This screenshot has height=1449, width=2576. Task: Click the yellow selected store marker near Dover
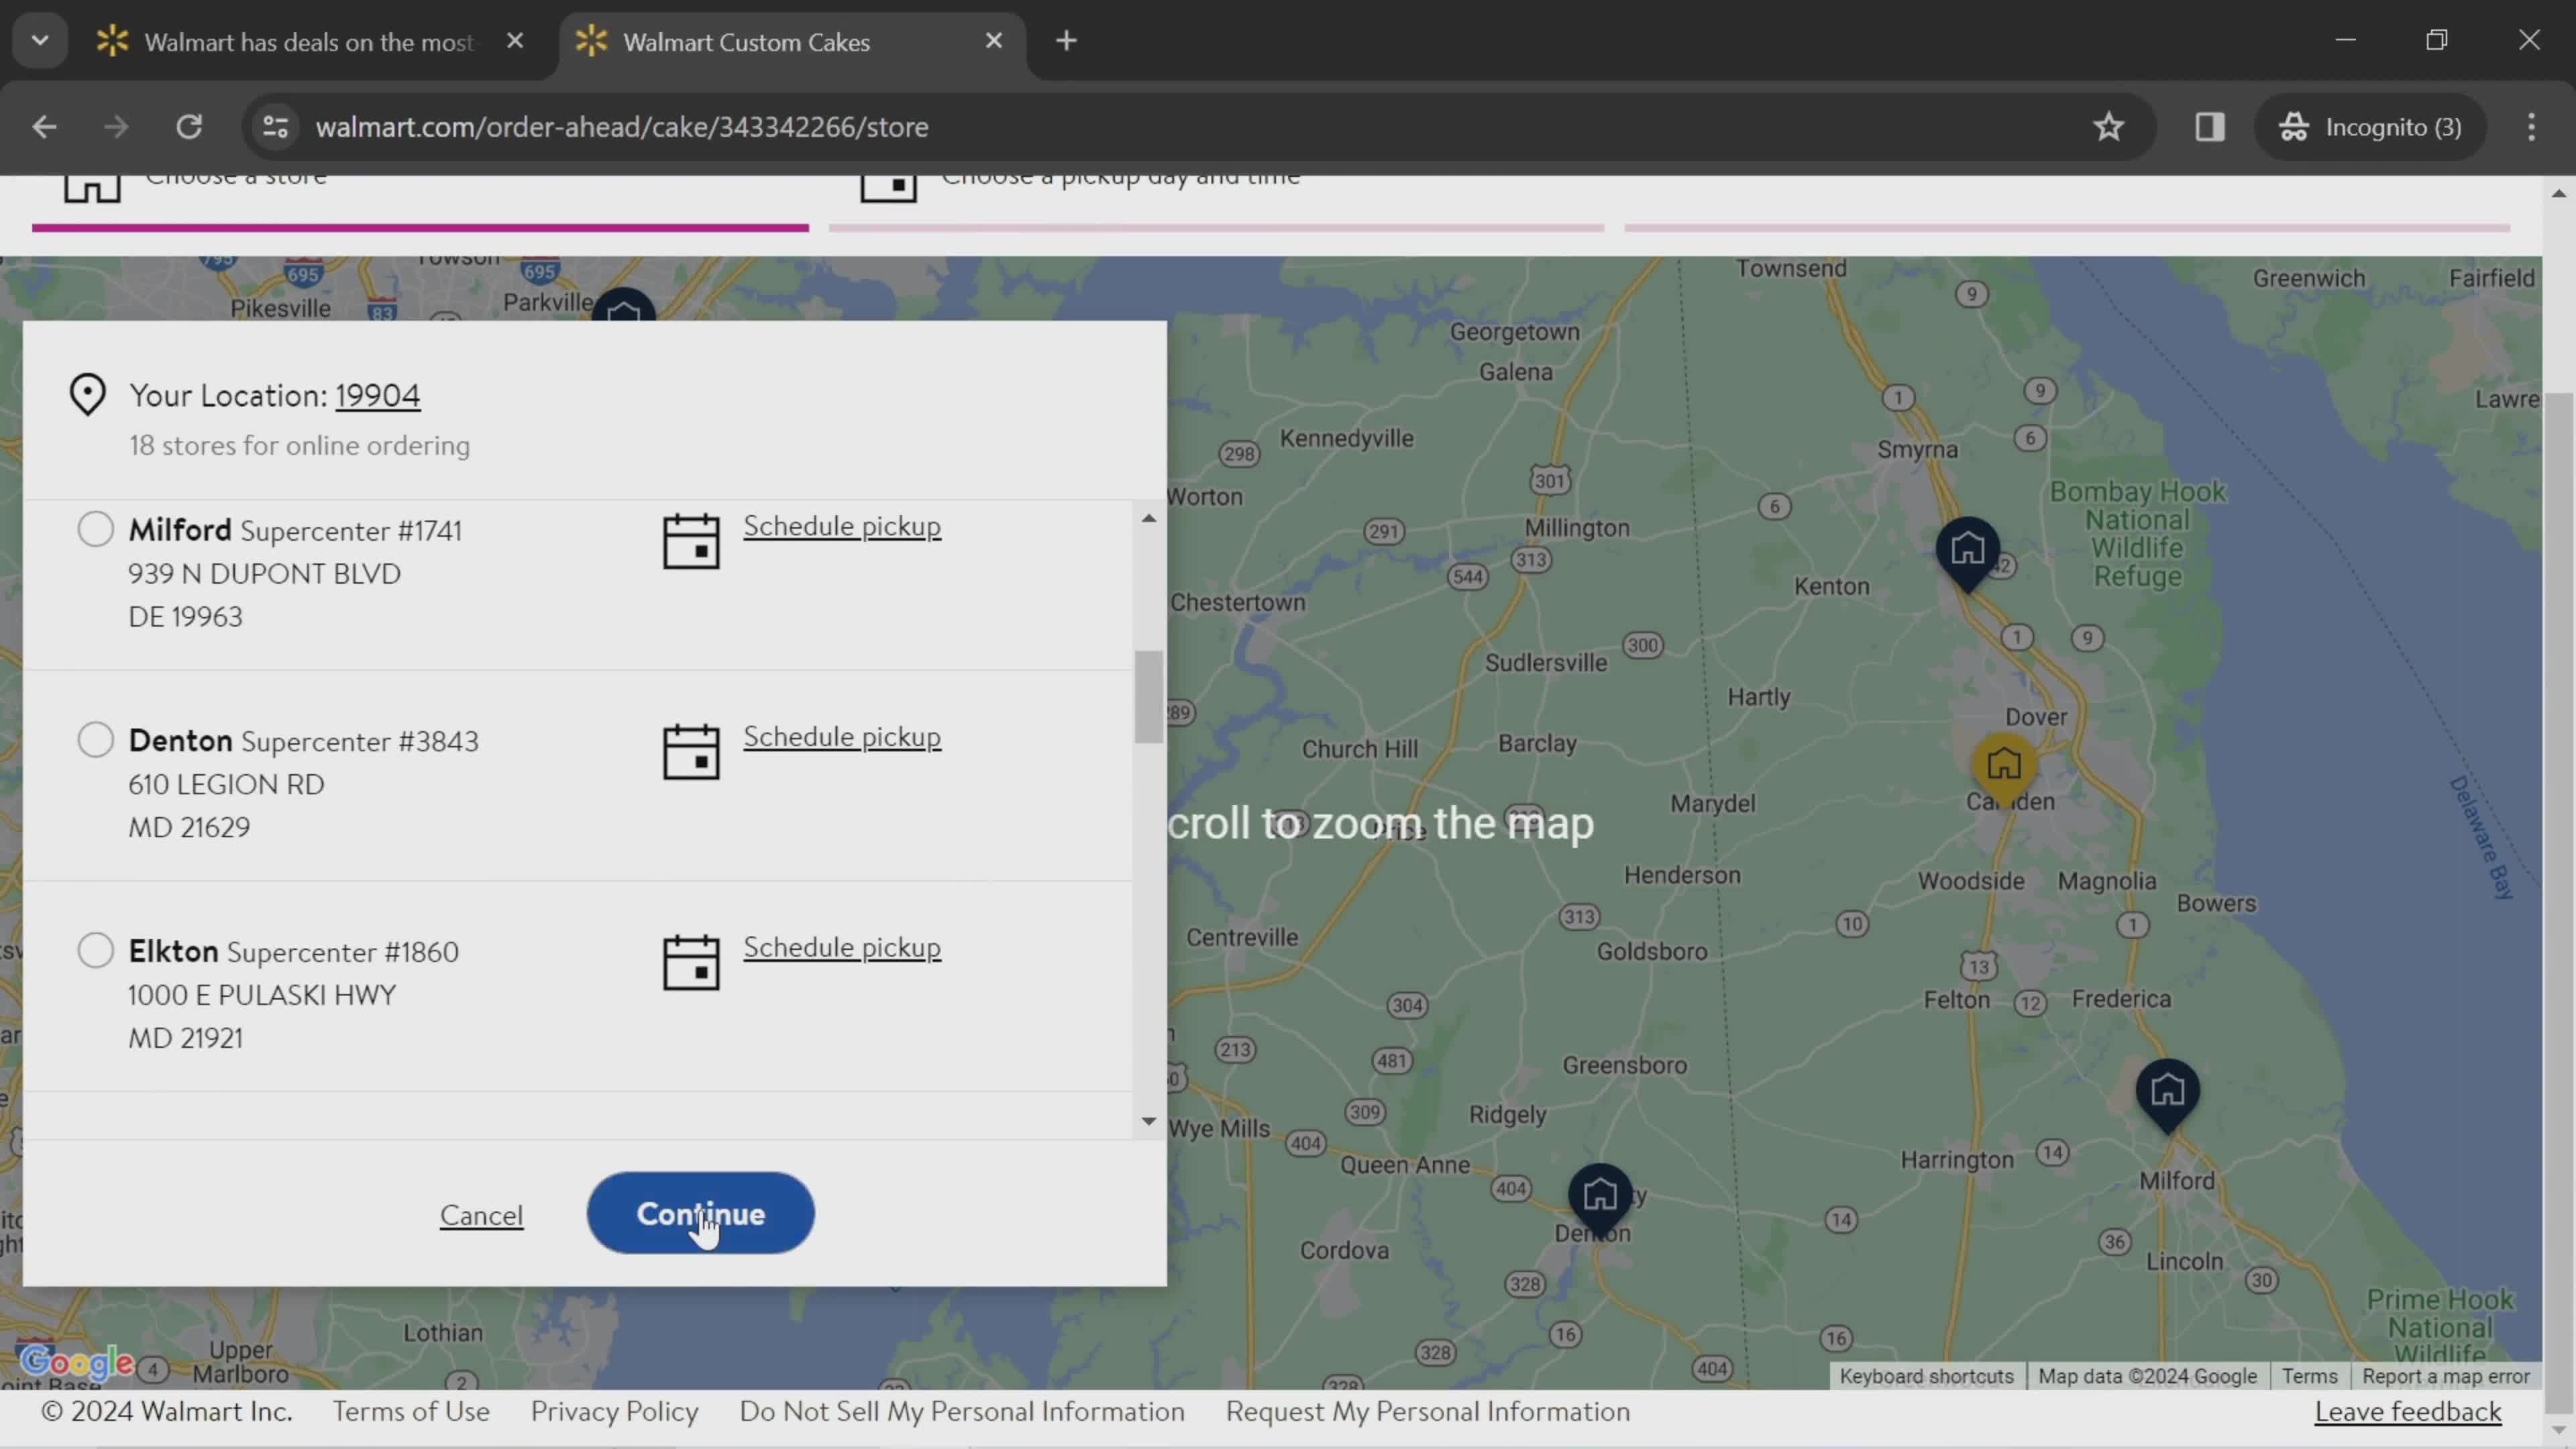coord(2004,768)
